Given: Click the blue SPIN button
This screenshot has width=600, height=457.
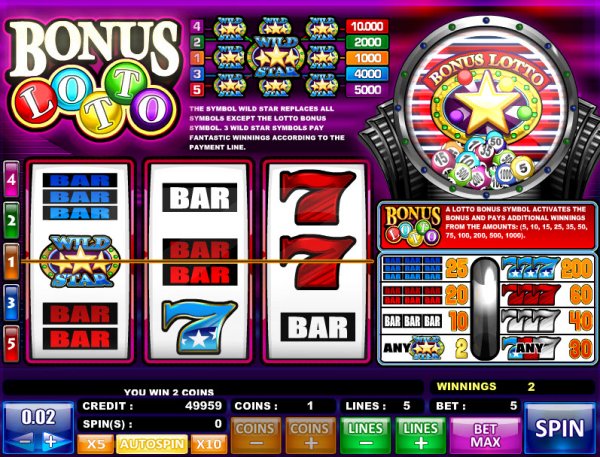Looking at the screenshot, I should 559,428.
